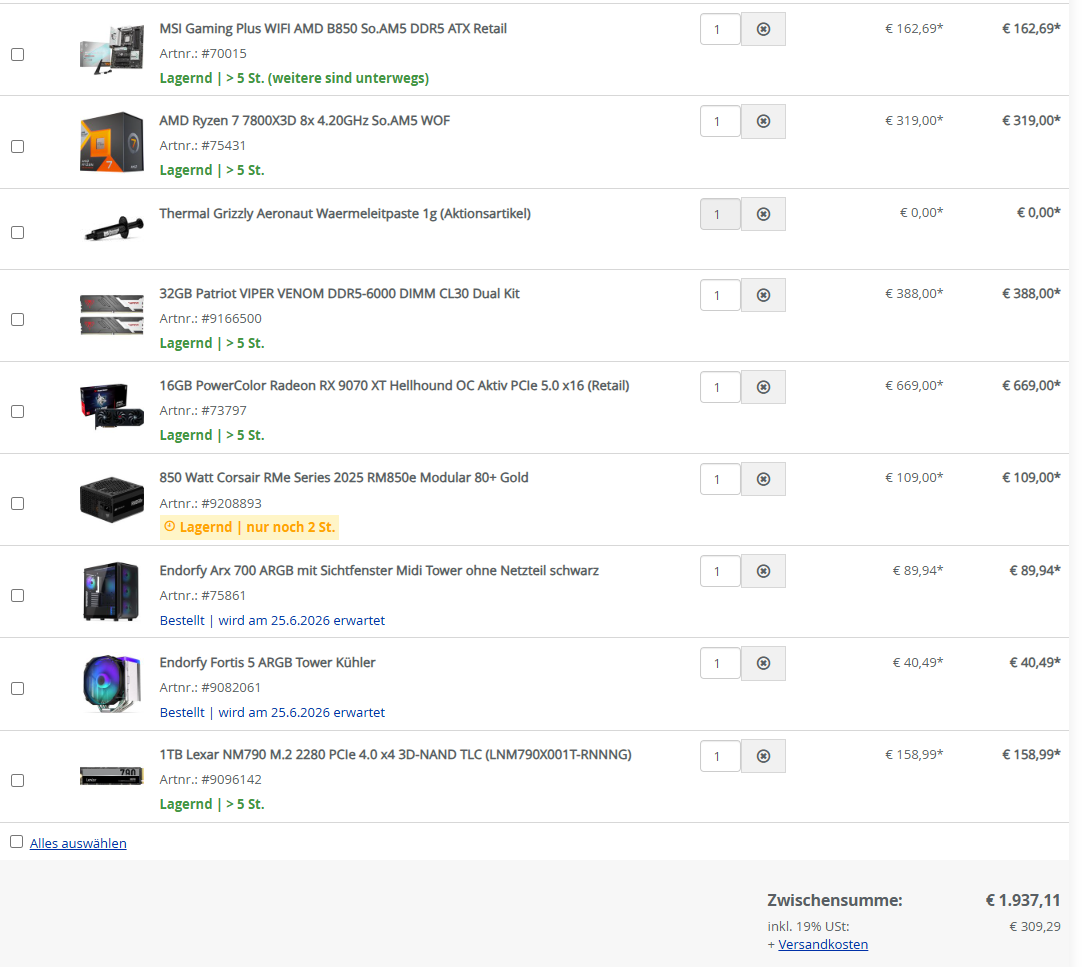Click article number #70015
The image size is (1085, 967).
coord(224,53)
